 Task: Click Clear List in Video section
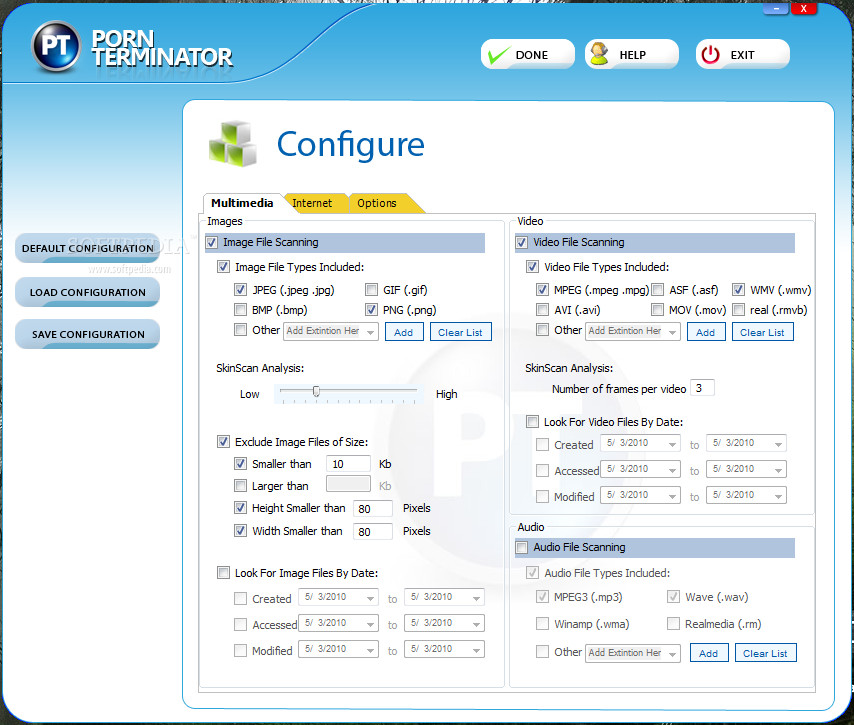pos(762,332)
